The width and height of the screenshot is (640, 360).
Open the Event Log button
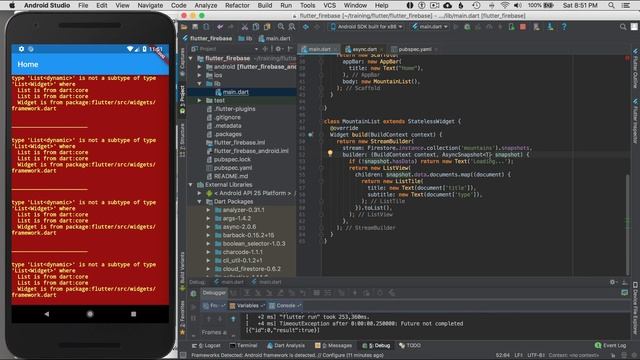tap(610, 345)
